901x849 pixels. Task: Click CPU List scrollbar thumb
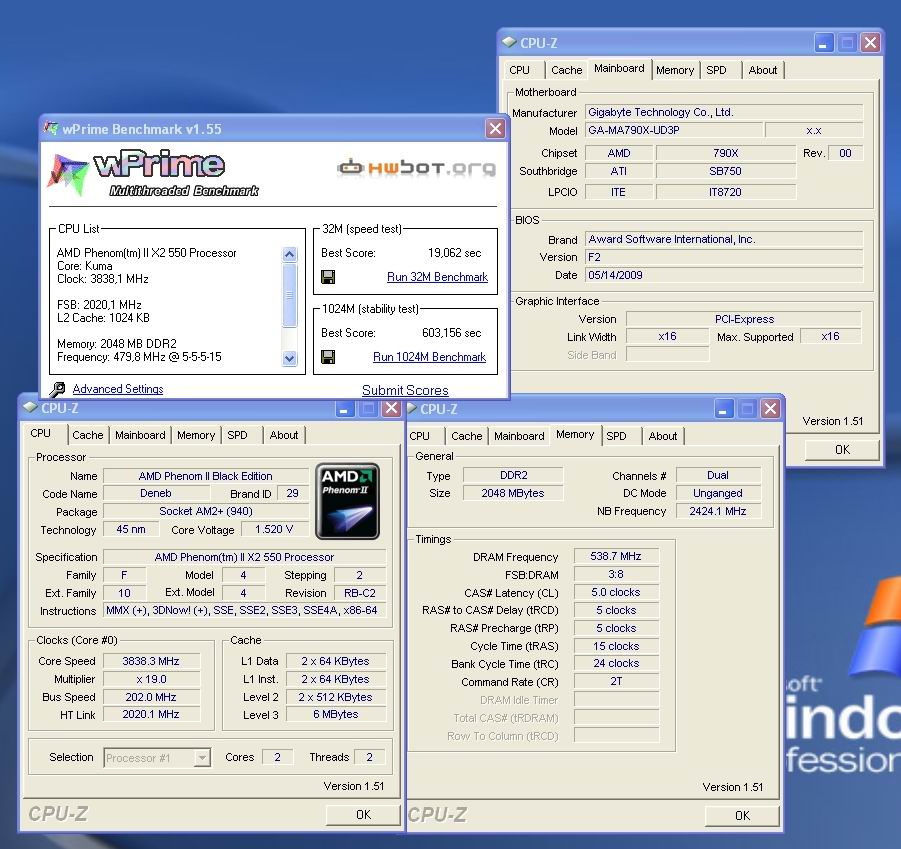pos(290,295)
